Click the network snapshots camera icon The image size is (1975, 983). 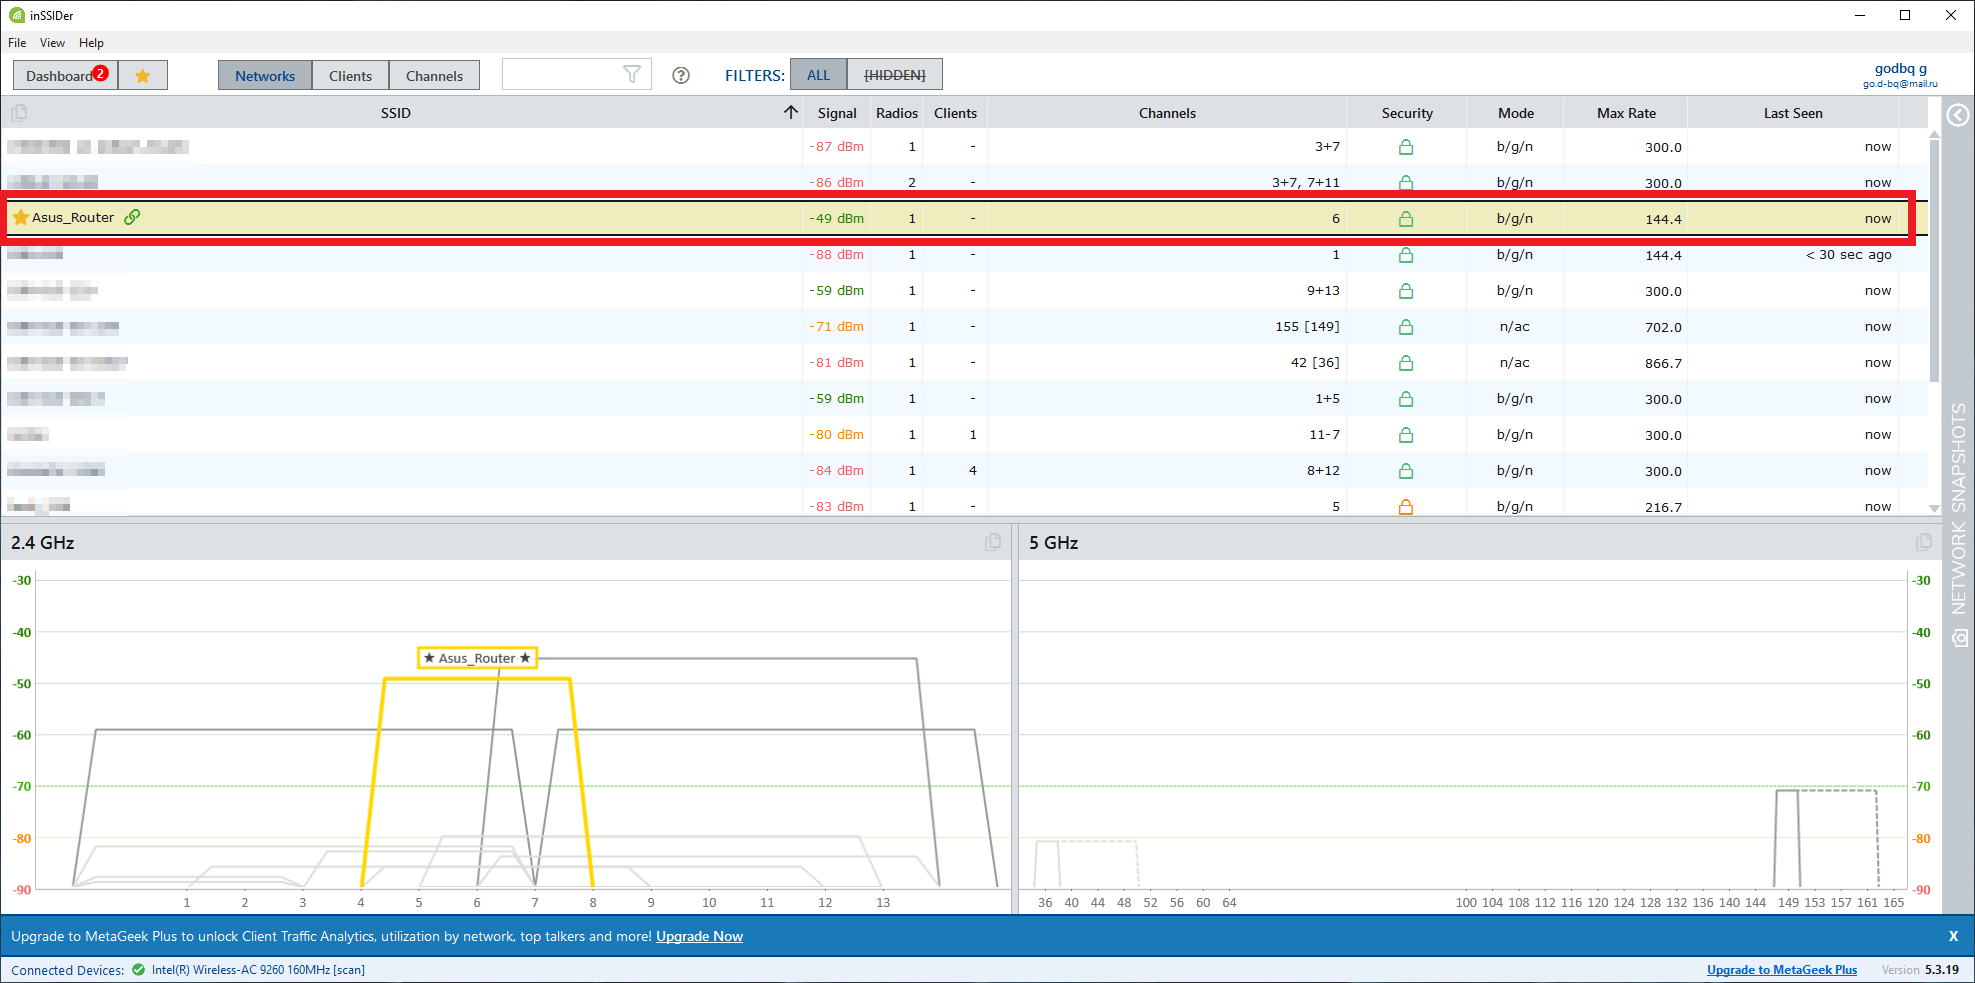coord(1959,638)
